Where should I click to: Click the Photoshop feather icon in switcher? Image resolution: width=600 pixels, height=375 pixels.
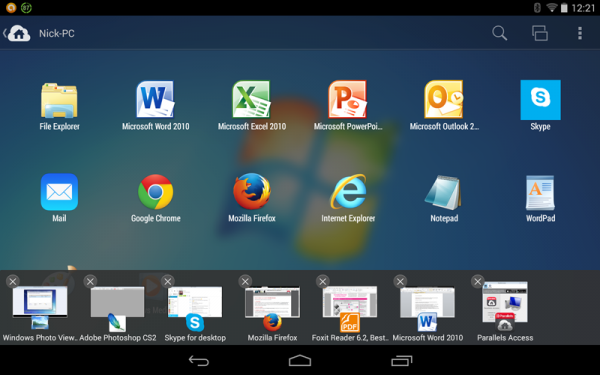coord(117,323)
